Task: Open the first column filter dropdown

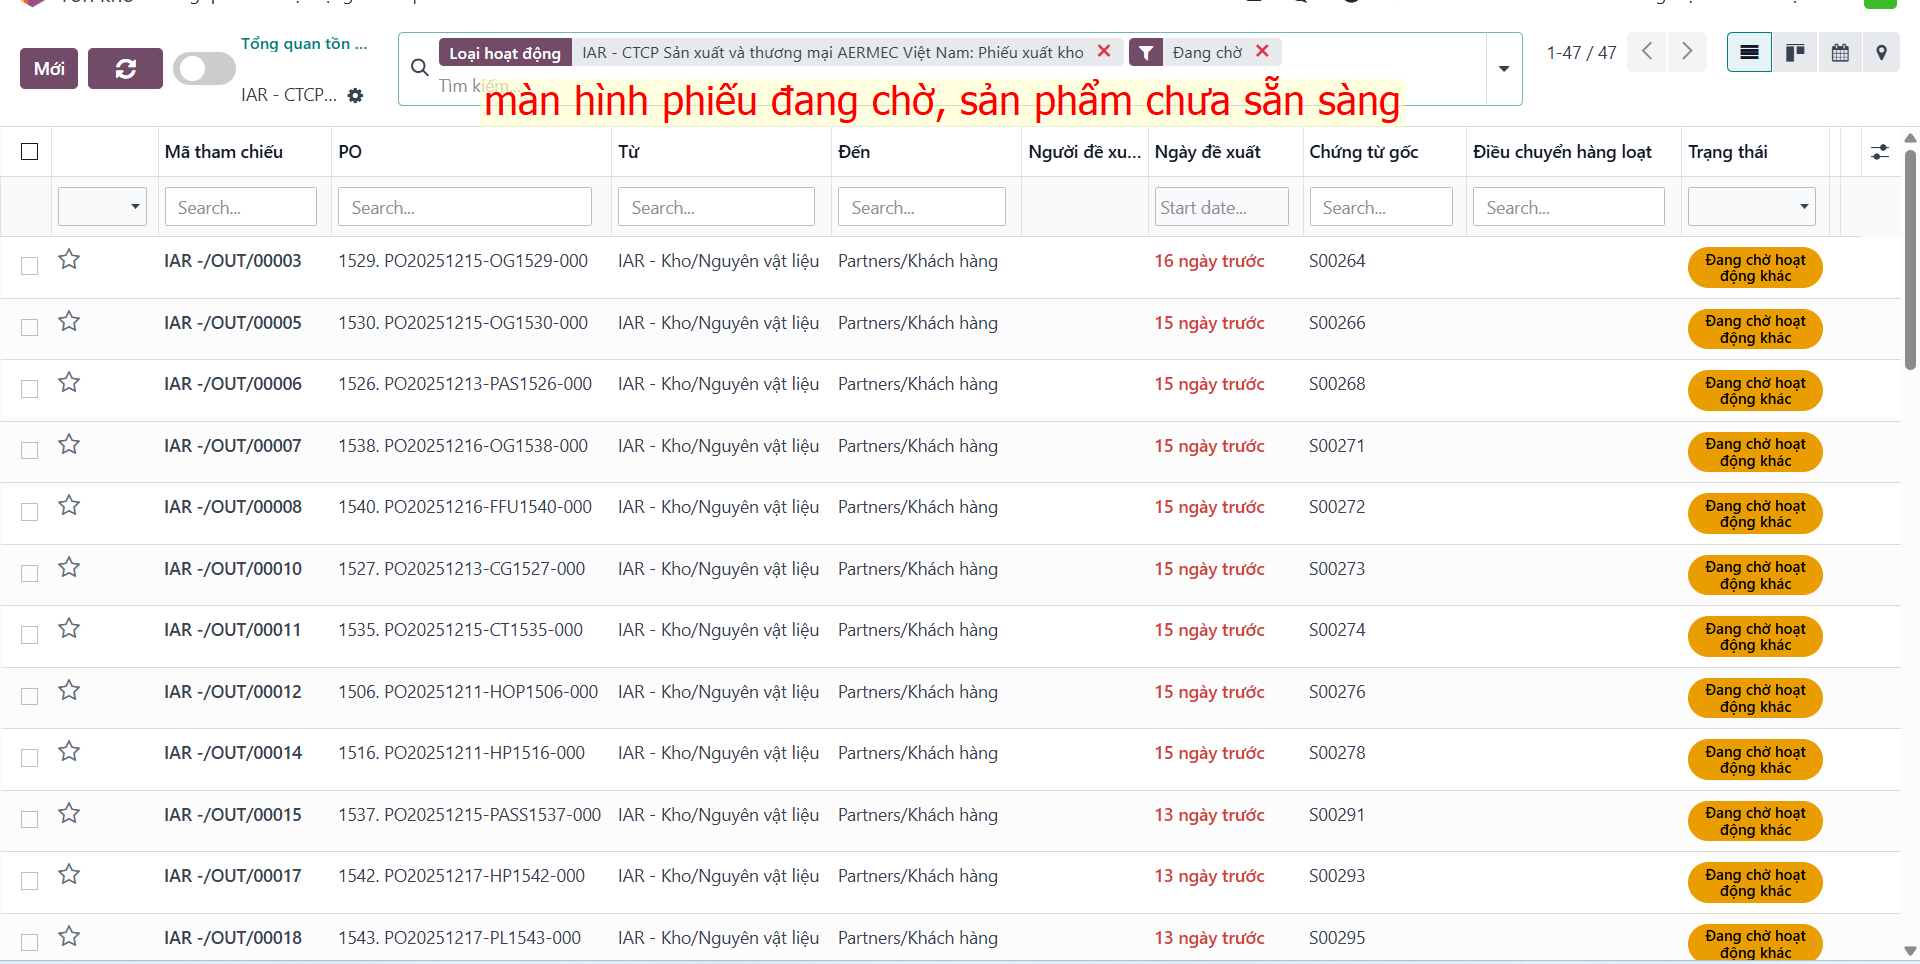Action: (x=102, y=207)
